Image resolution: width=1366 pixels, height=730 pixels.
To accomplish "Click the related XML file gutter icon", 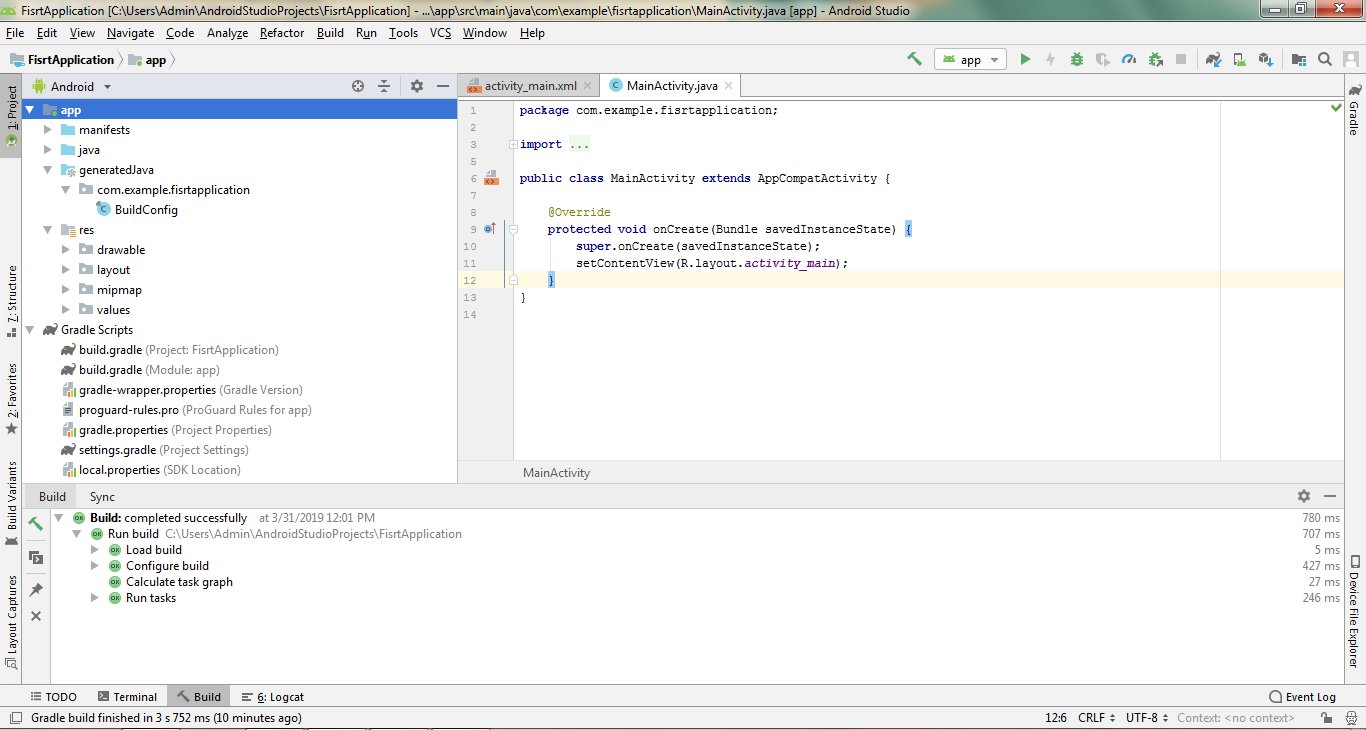I will click(x=490, y=179).
